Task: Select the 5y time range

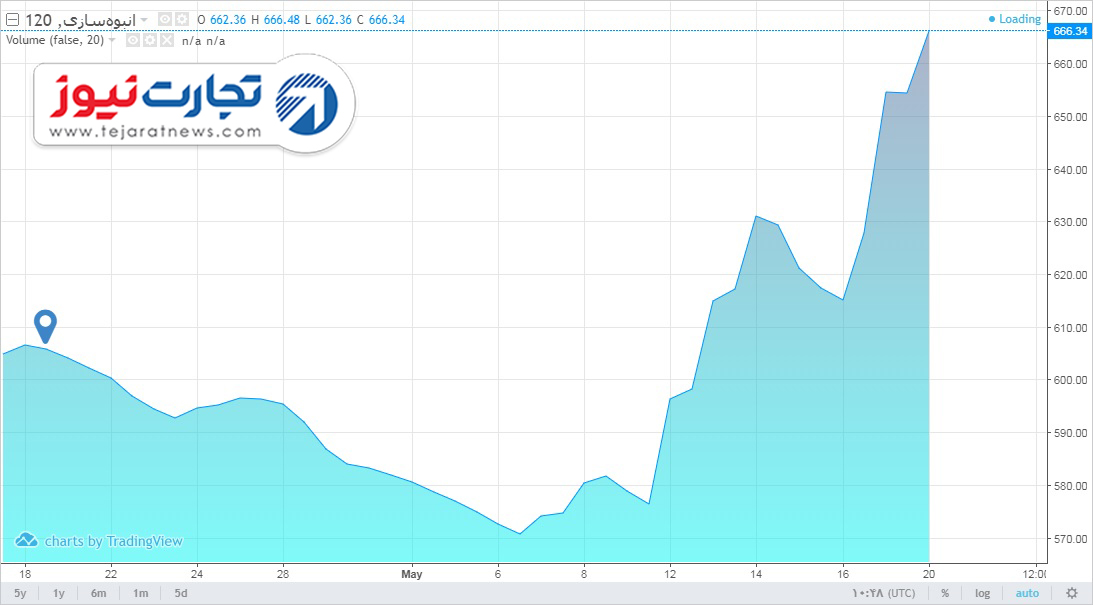Action: [20, 593]
